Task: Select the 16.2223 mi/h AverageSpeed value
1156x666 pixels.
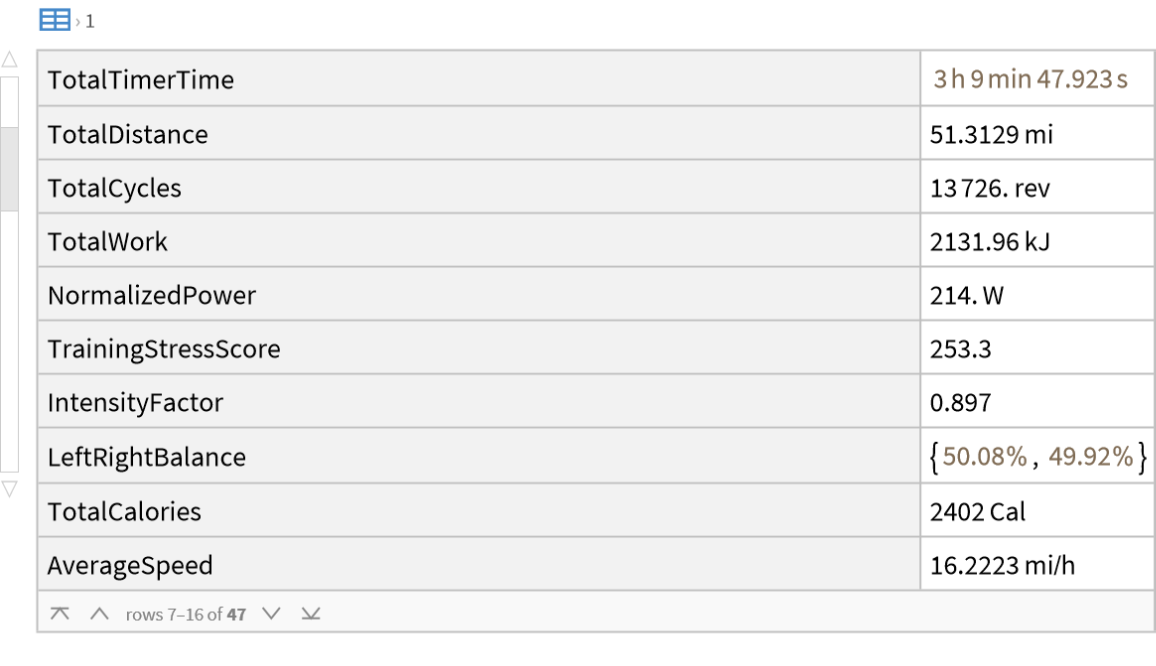Action: 1003,566
